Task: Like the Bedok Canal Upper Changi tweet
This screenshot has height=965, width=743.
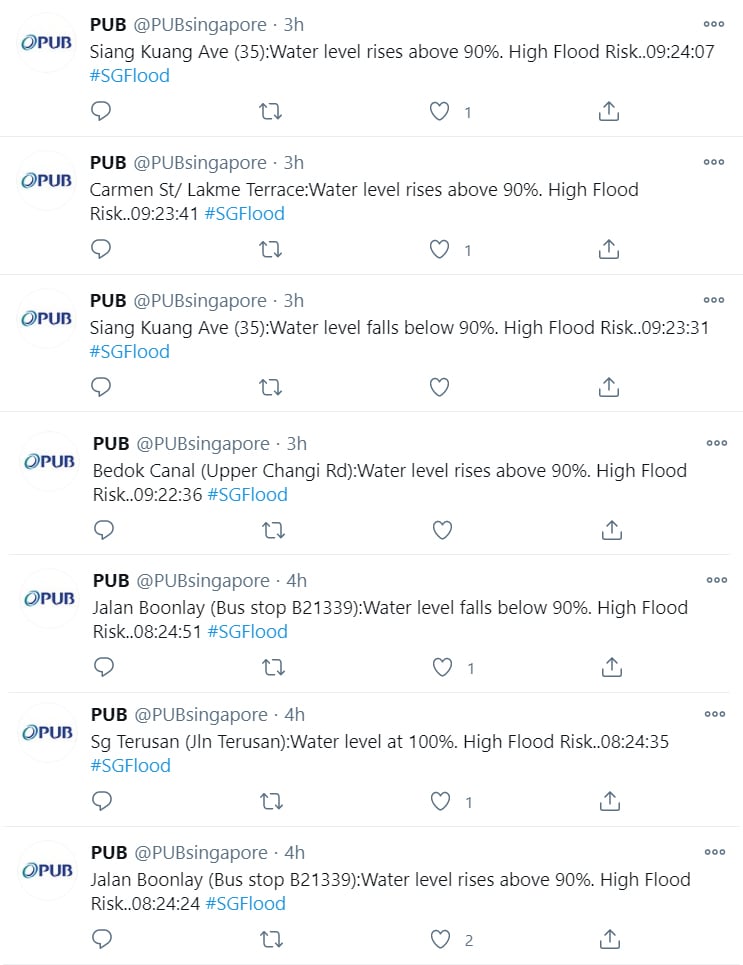Action: pos(442,530)
